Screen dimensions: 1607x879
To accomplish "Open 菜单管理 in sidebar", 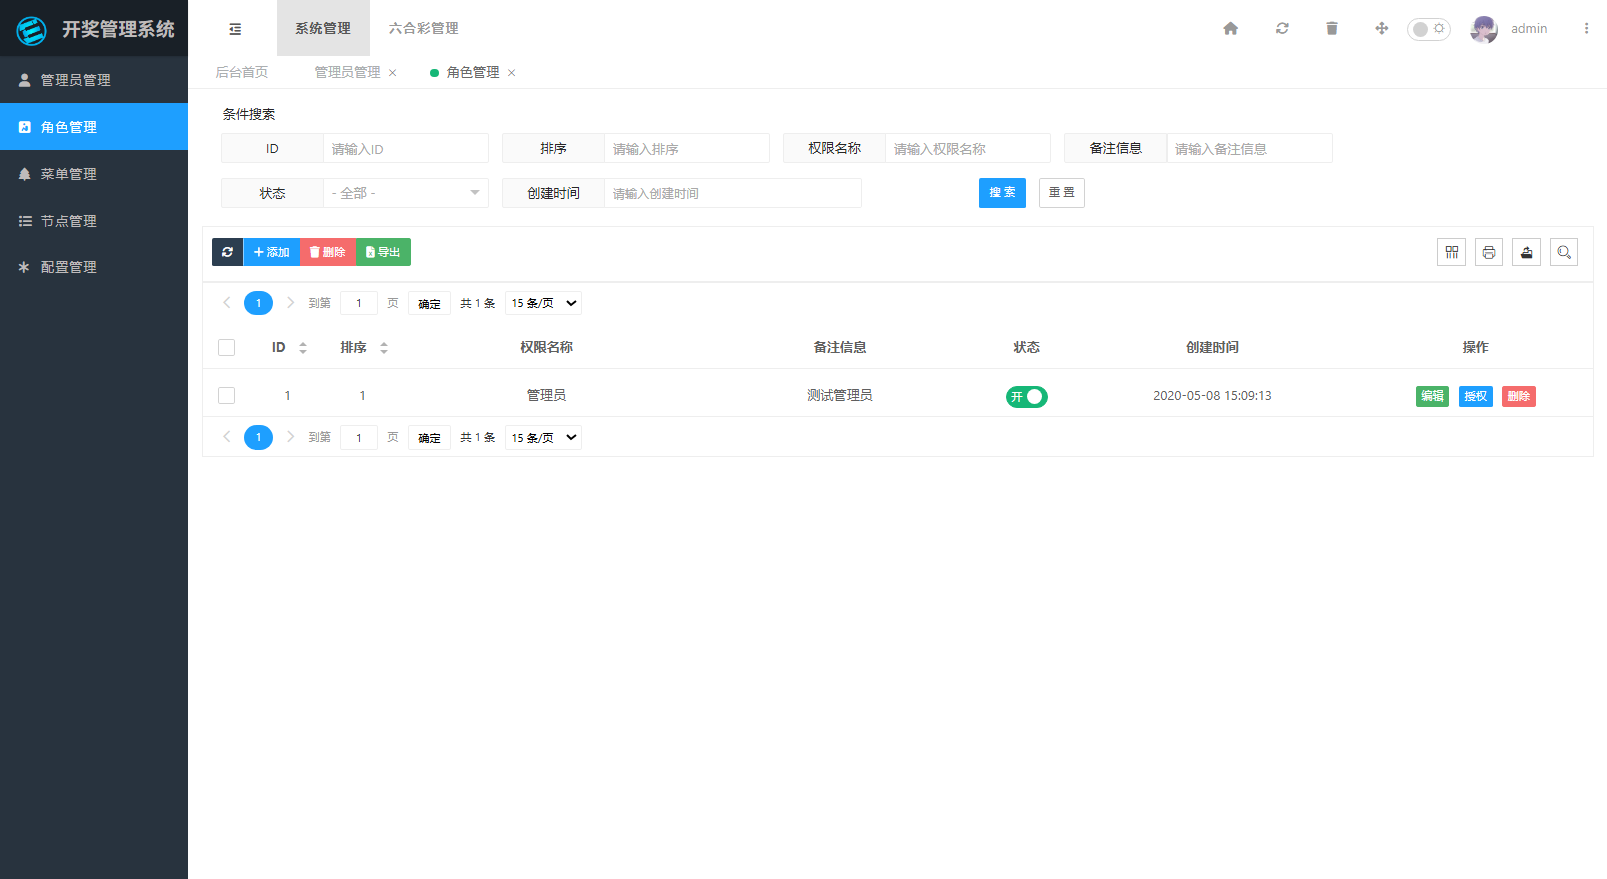I will click(94, 174).
